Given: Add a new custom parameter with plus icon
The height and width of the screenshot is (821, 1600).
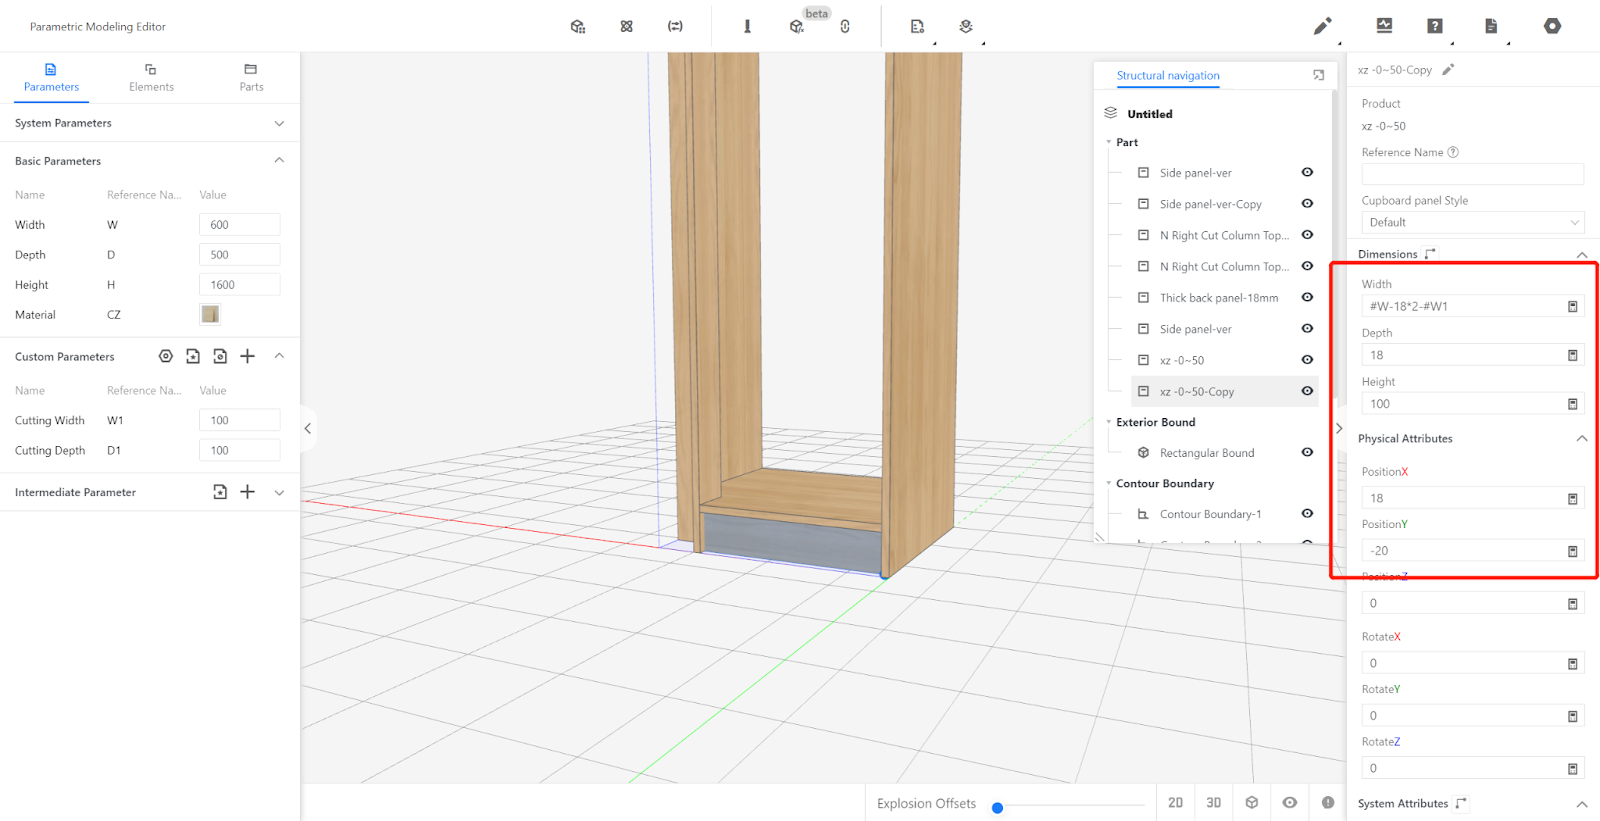Looking at the screenshot, I should [x=248, y=356].
